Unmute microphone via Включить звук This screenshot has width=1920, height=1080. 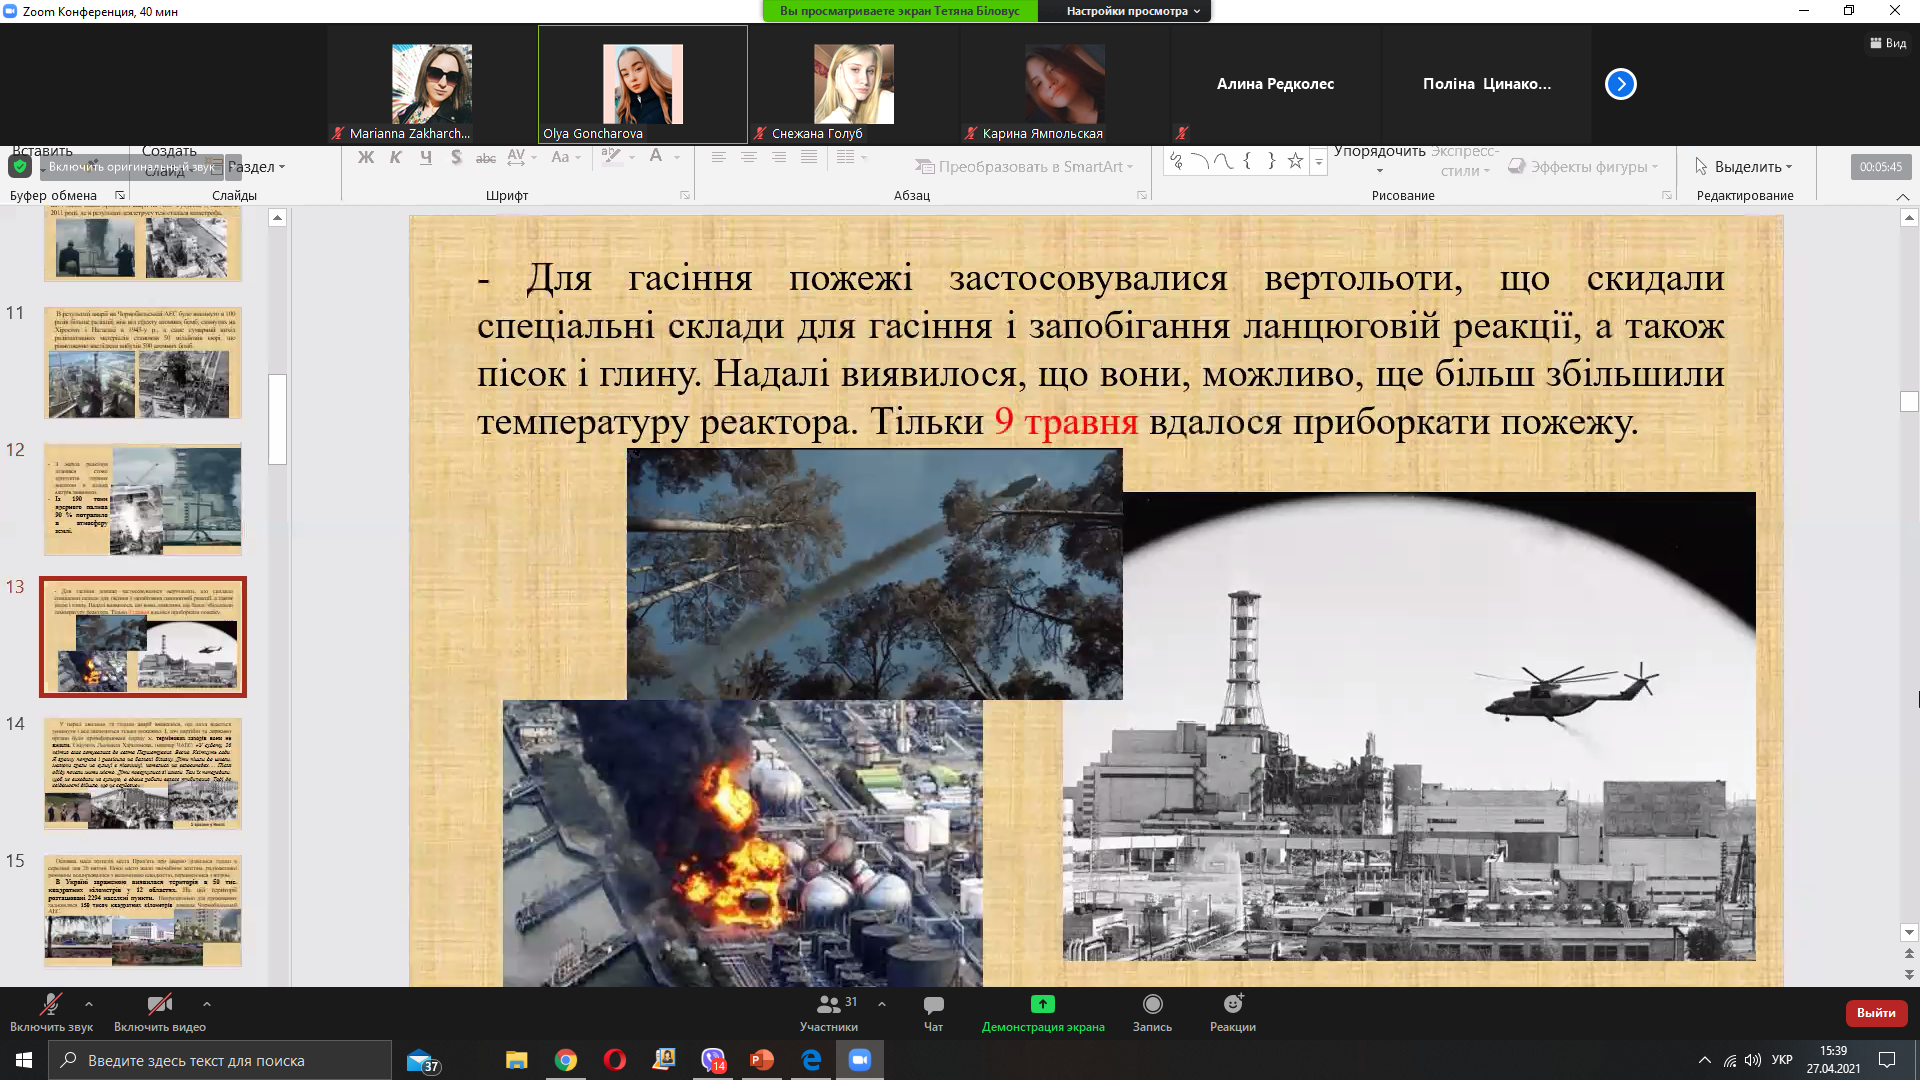tap(51, 1013)
